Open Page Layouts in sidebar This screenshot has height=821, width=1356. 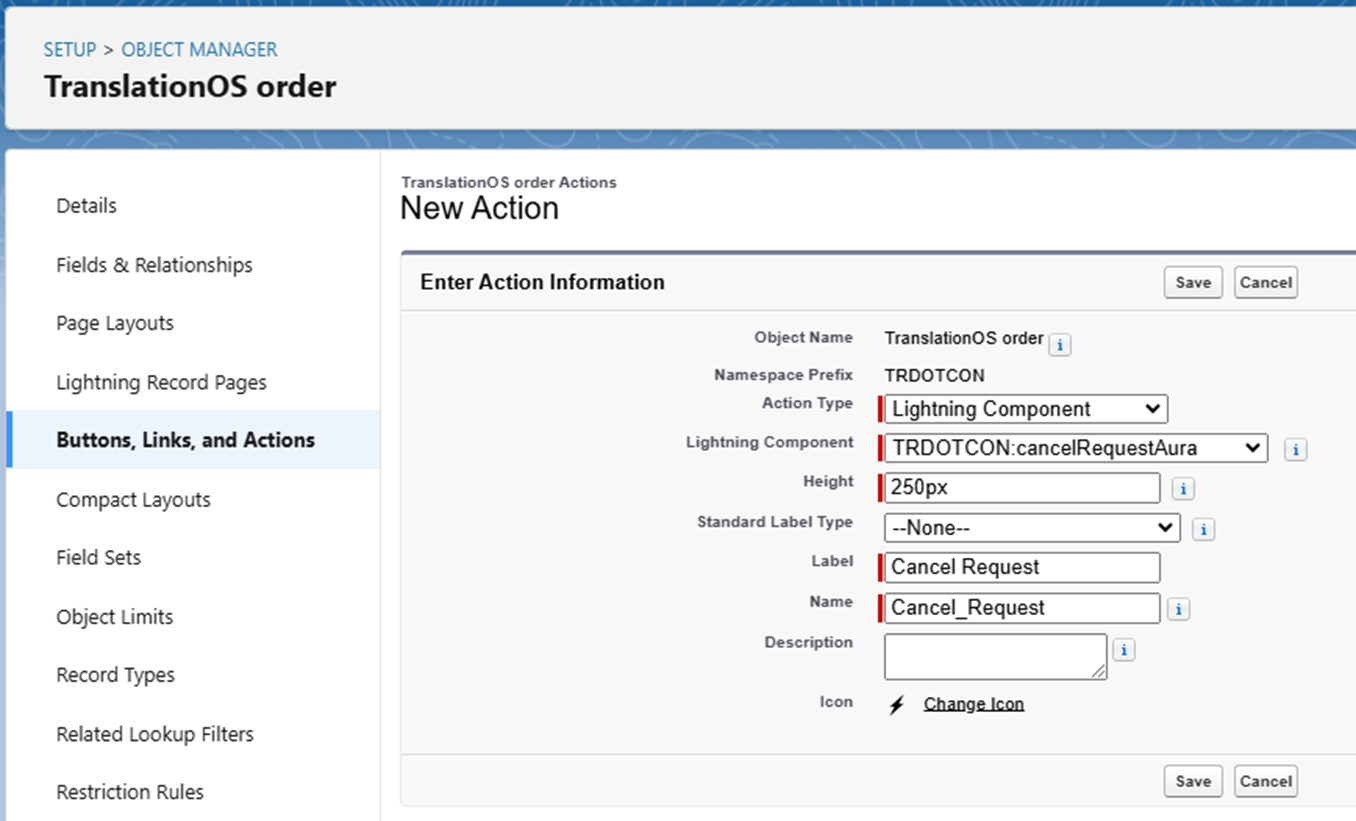115,323
